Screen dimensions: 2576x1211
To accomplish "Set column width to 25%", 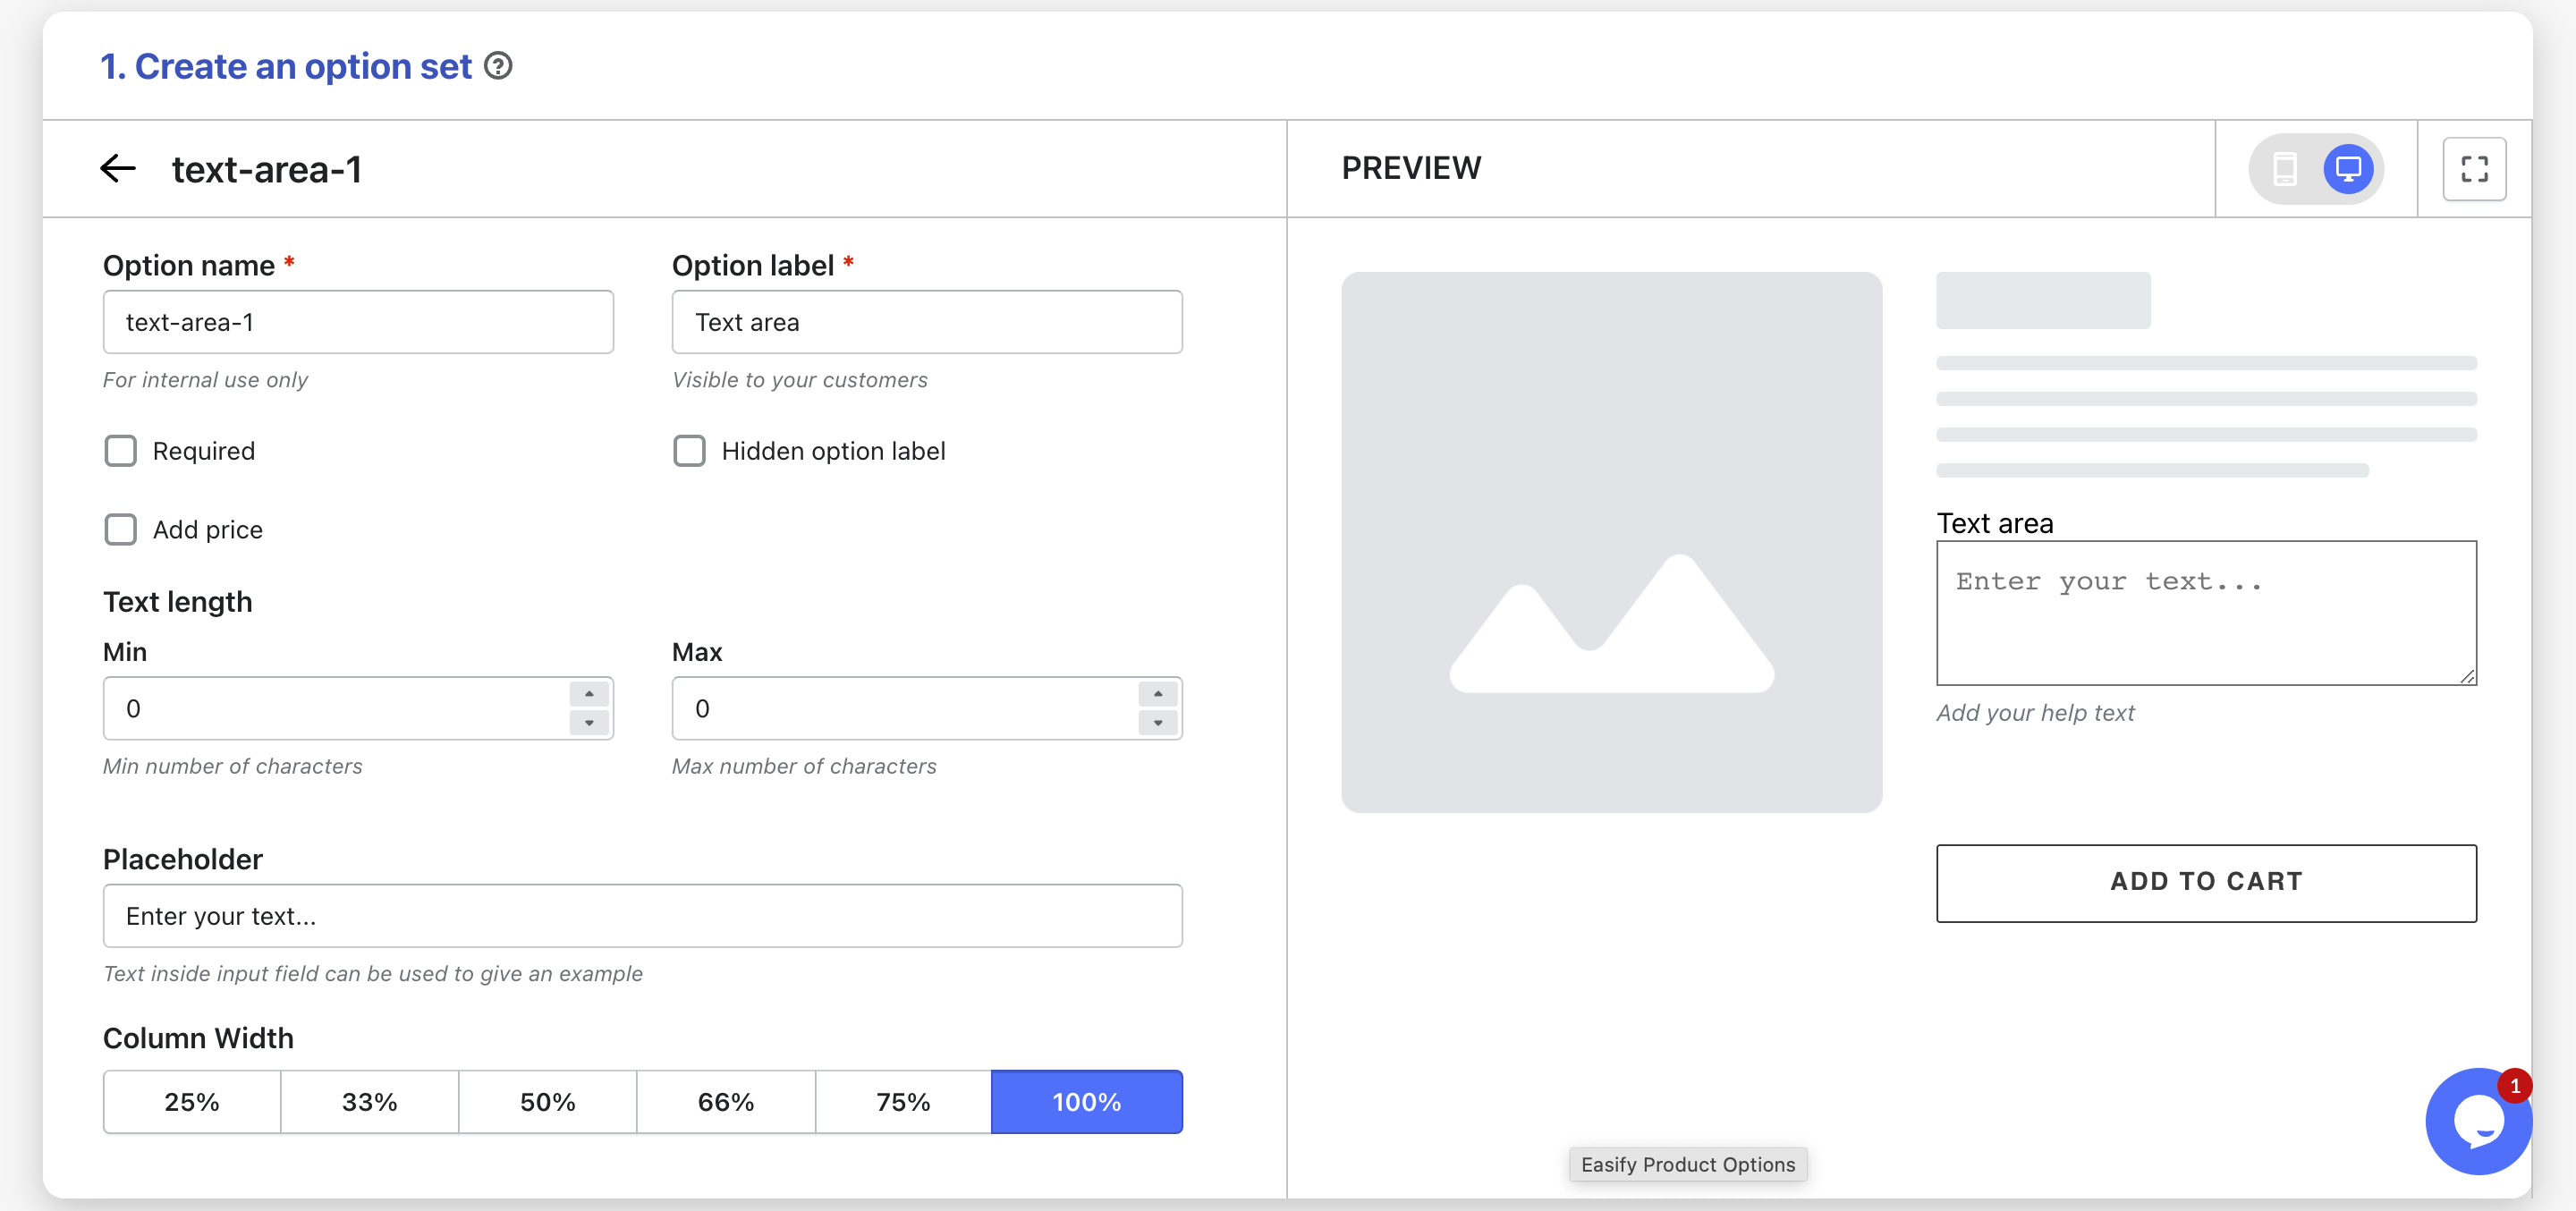I will pyautogui.click(x=192, y=1102).
